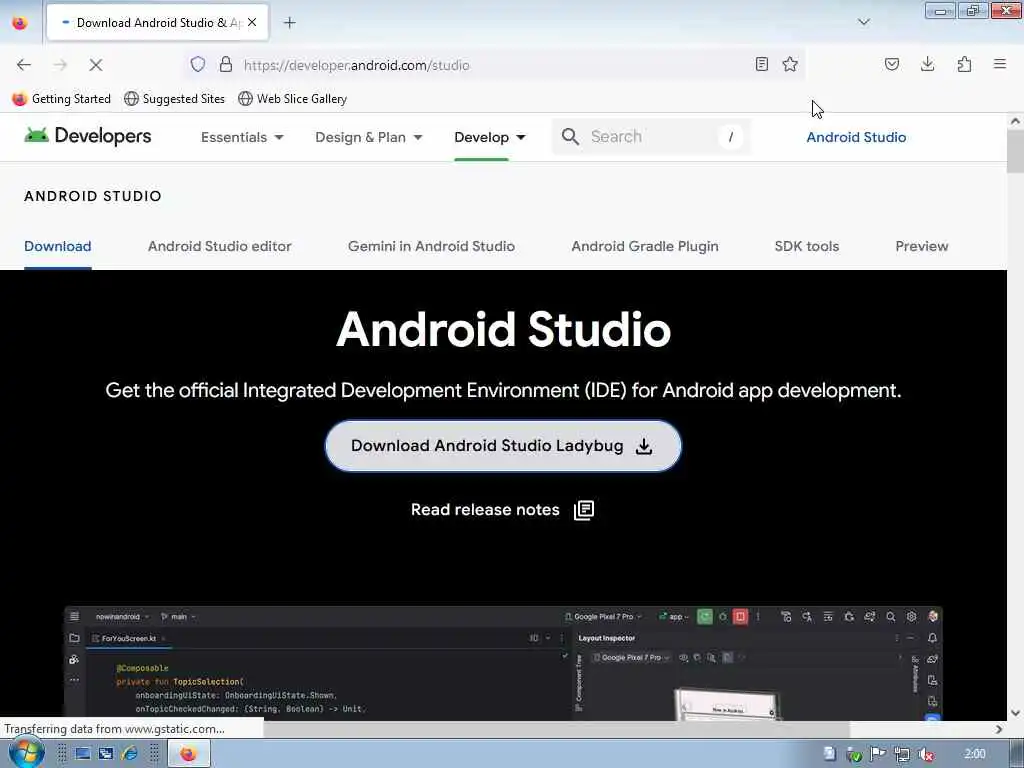Click into the site Search field
The image size is (1024, 768).
[651, 136]
